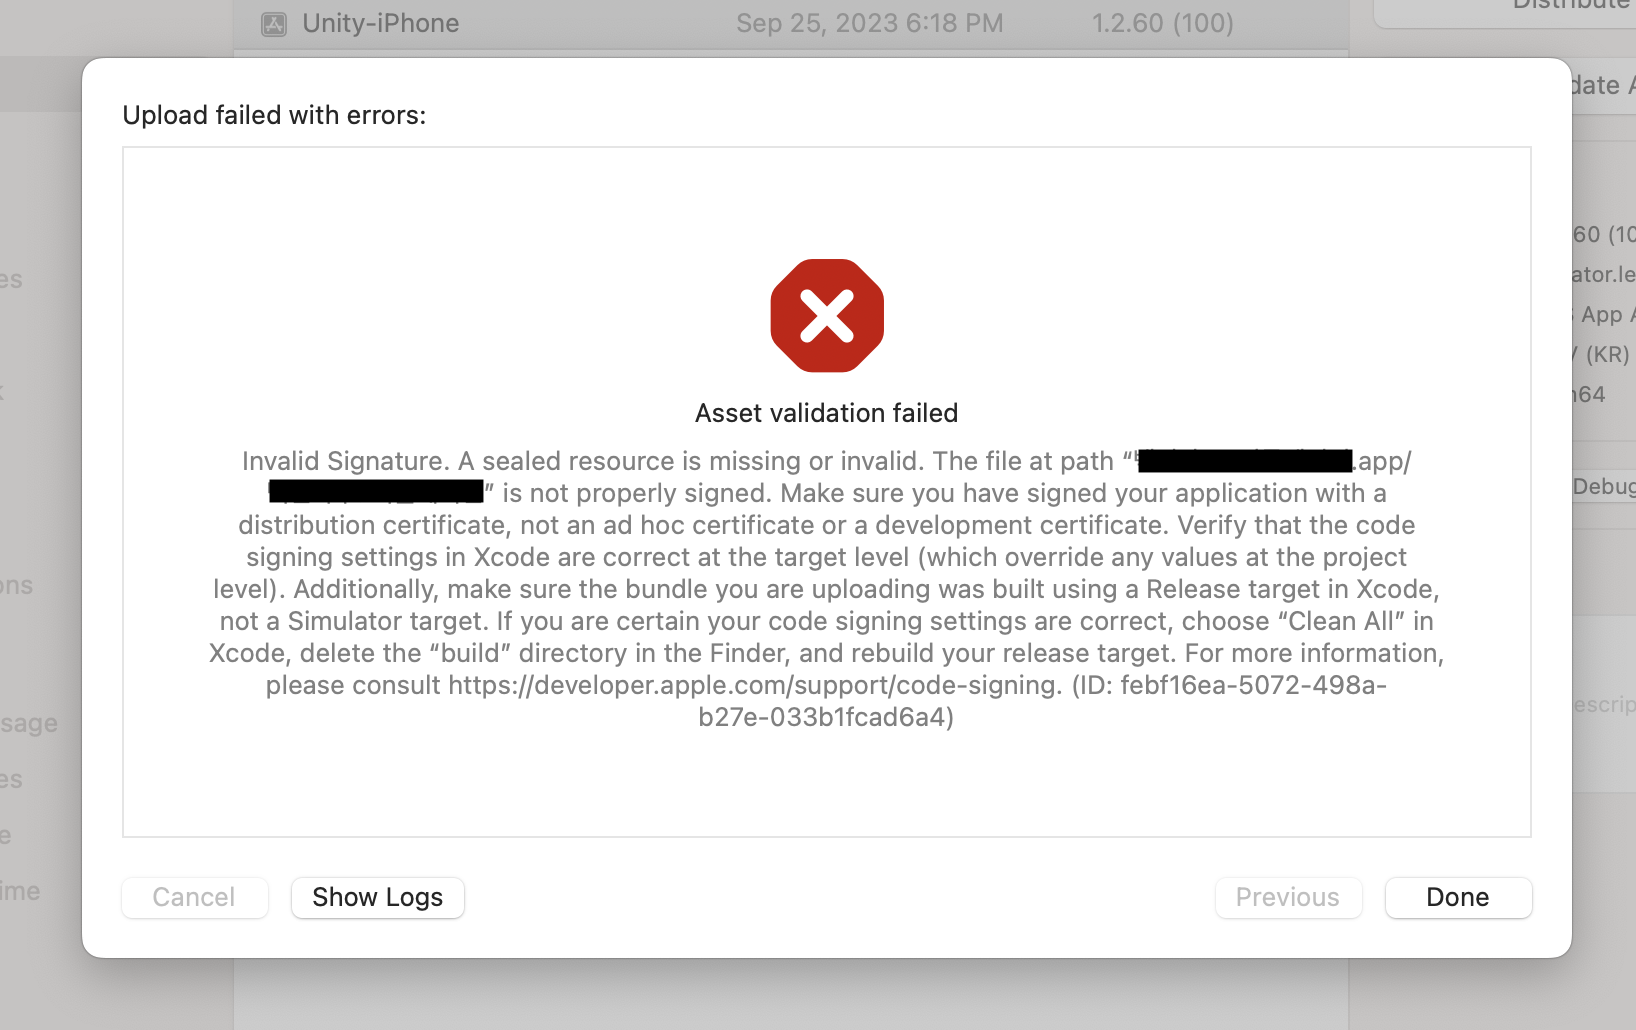Click the Show Logs button
The width and height of the screenshot is (1636, 1030).
click(377, 897)
